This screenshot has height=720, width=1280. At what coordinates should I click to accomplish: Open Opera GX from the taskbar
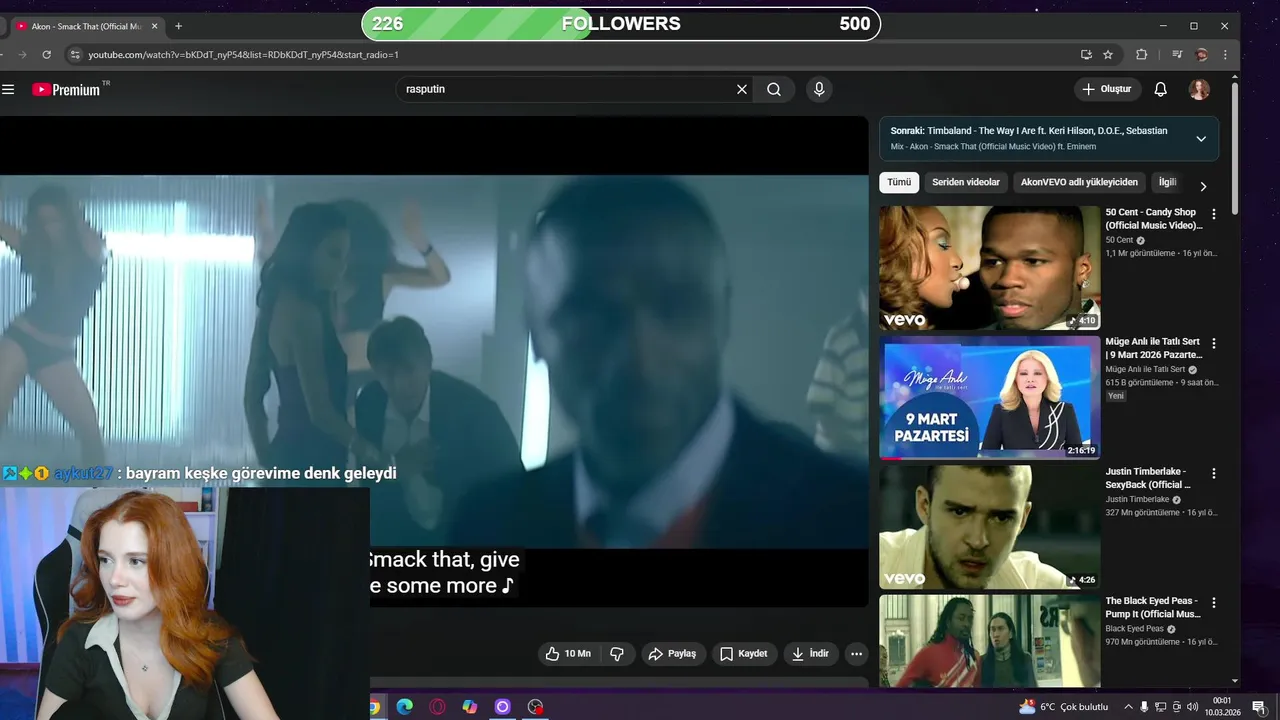click(437, 707)
